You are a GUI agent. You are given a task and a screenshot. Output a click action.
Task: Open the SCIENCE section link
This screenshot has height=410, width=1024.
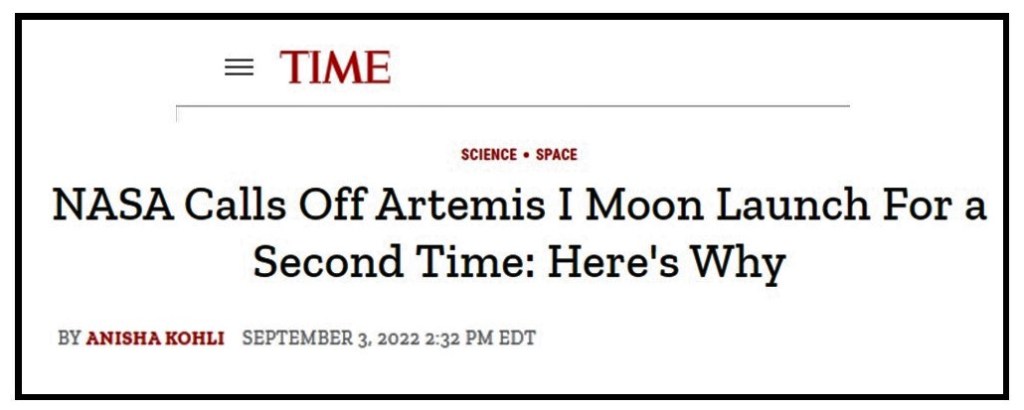pyautogui.click(x=489, y=155)
